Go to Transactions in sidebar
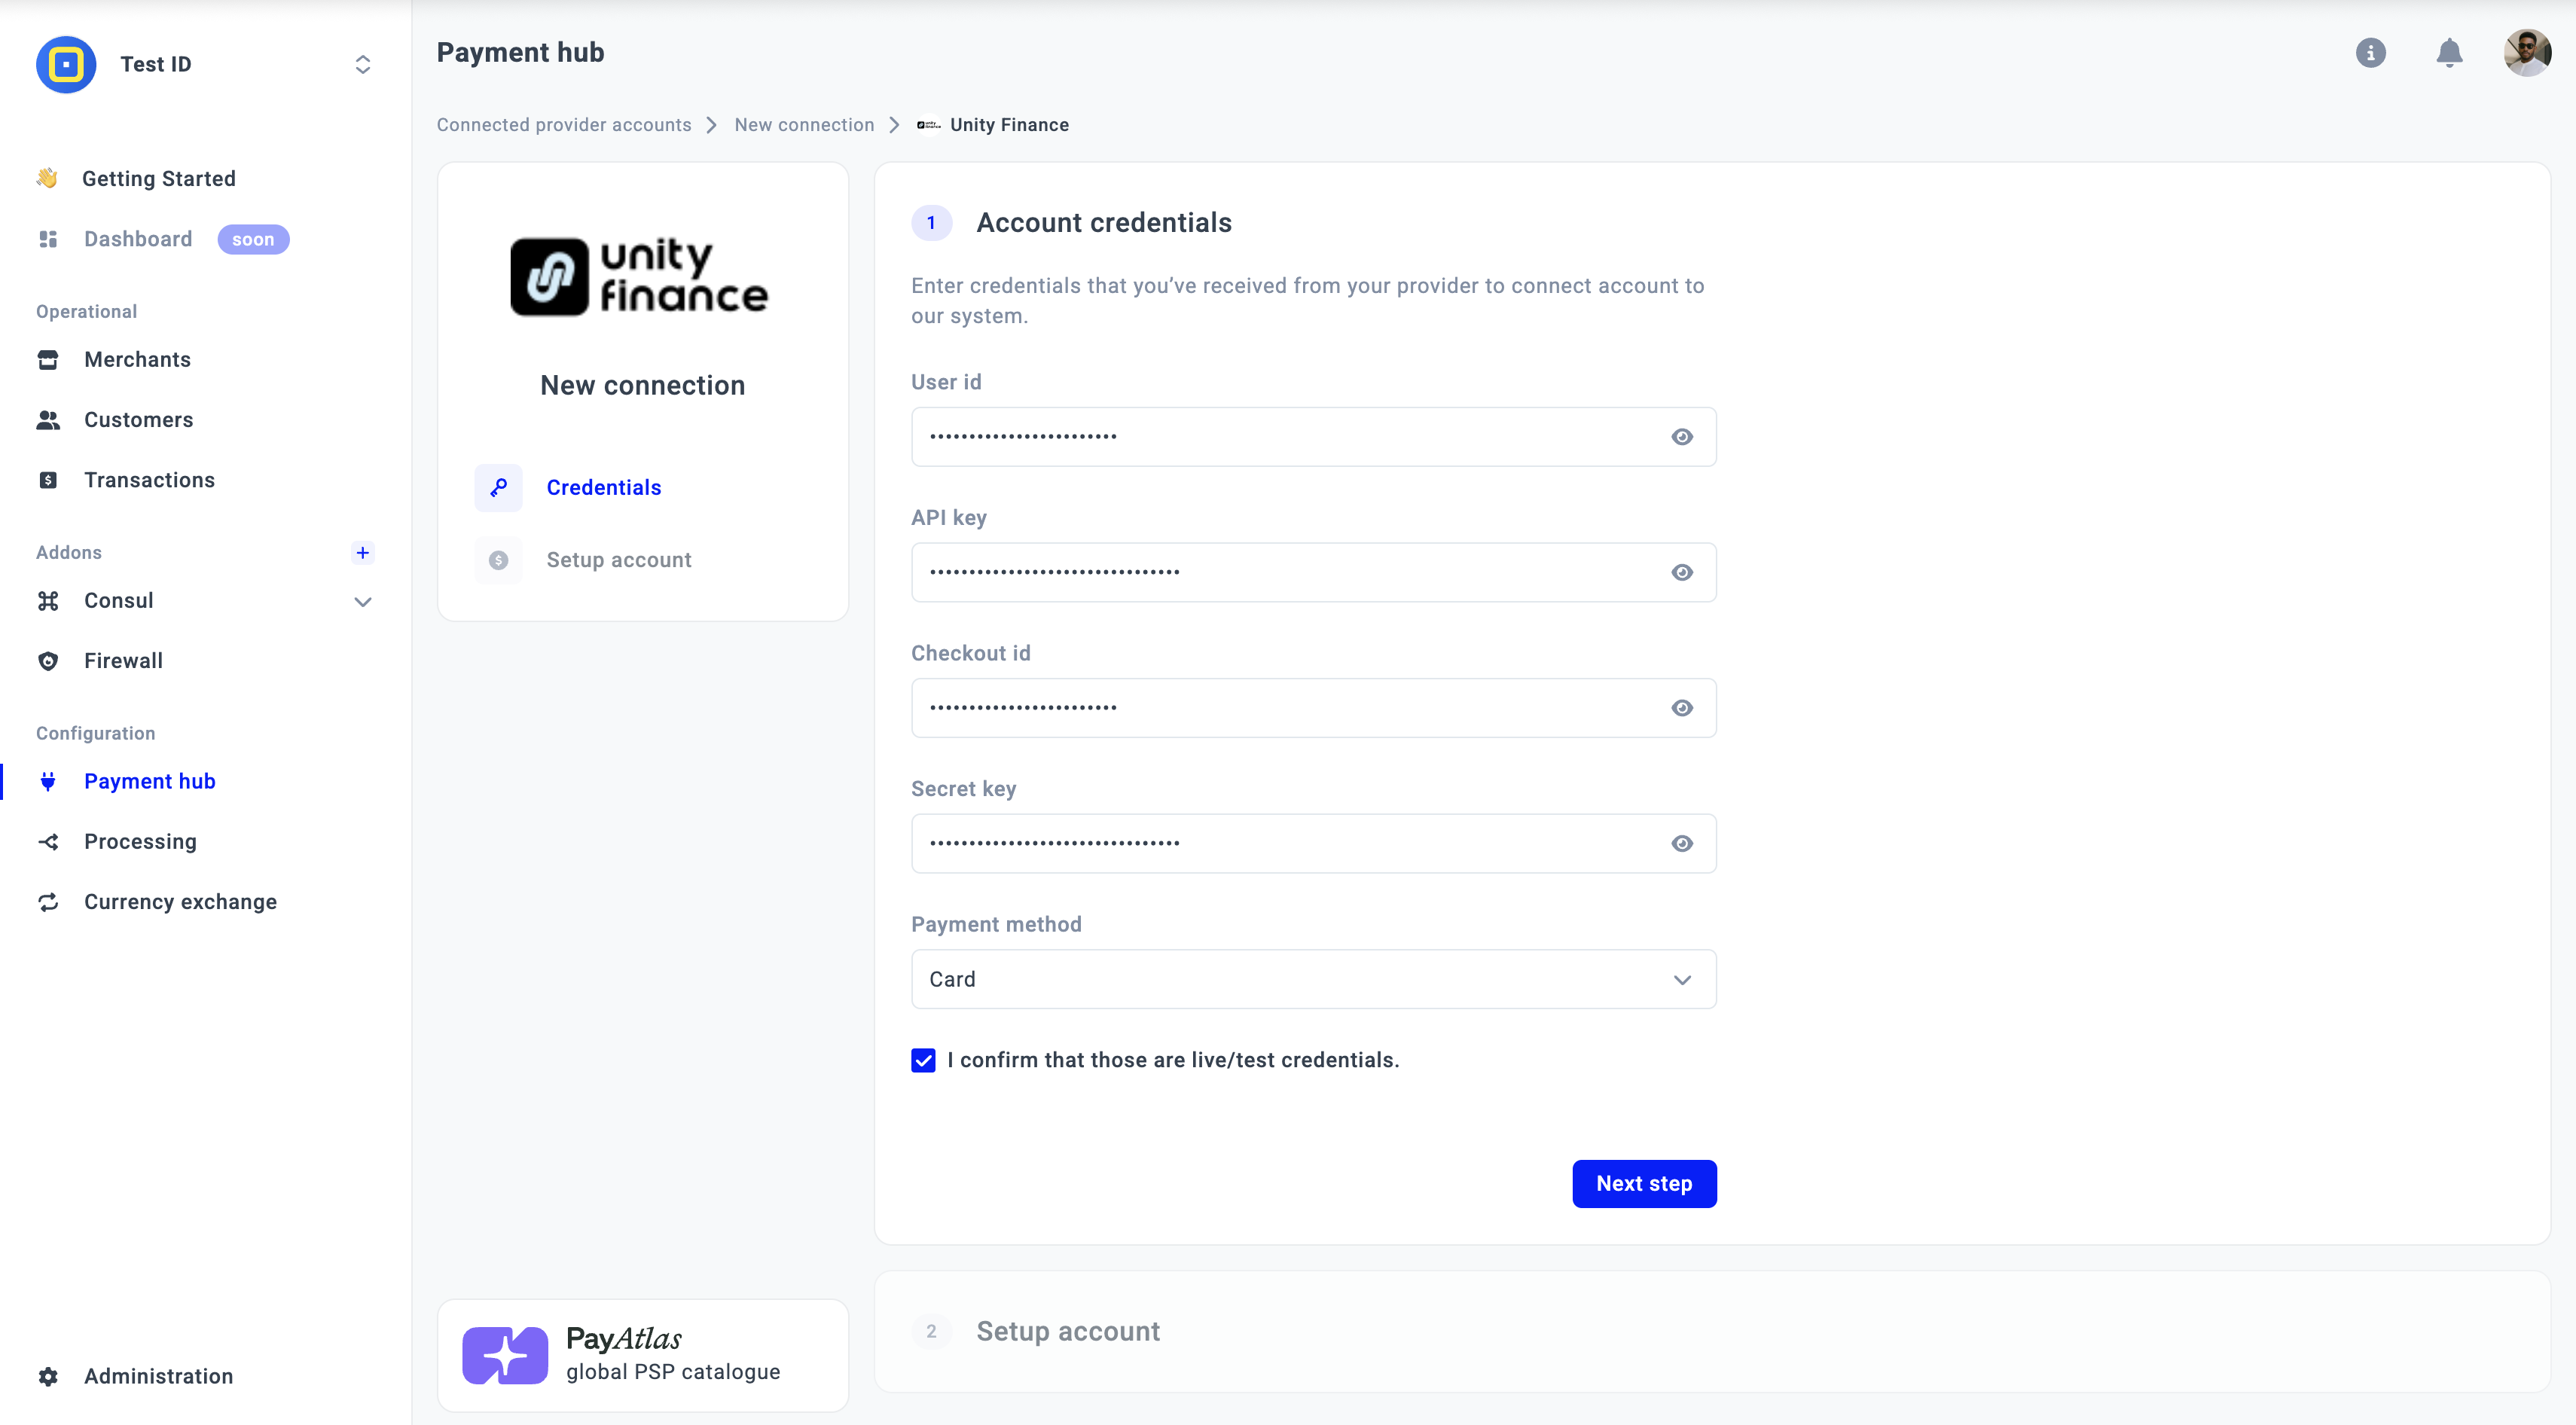Viewport: 2576px width, 1425px height. pyautogui.click(x=149, y=480)
